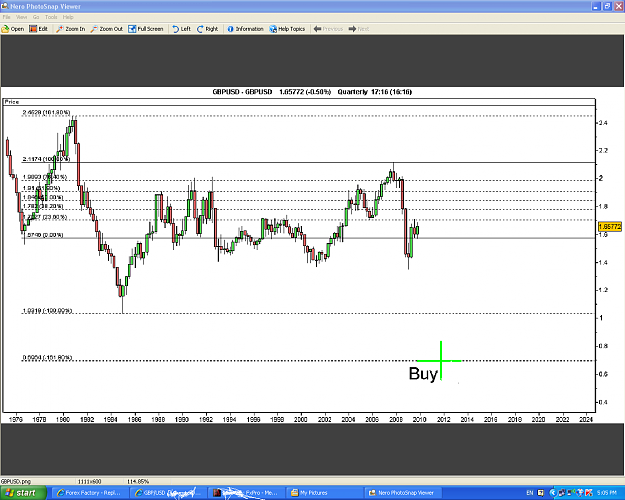Zoom In on the picture
Screen dimensions: 625x500
click(x=71, y=29)
